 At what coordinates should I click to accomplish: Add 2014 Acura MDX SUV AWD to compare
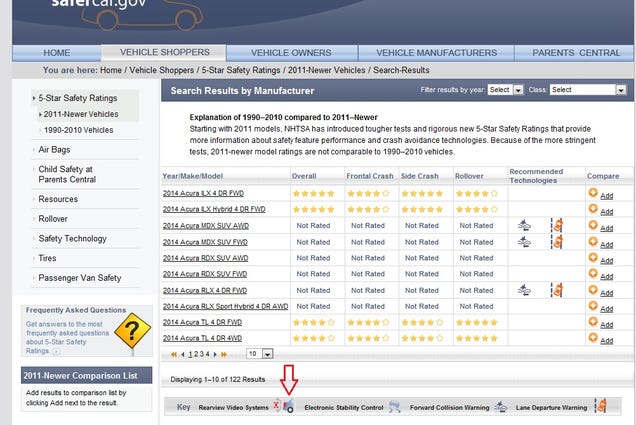pyautogui.click(x=601, y=227)
